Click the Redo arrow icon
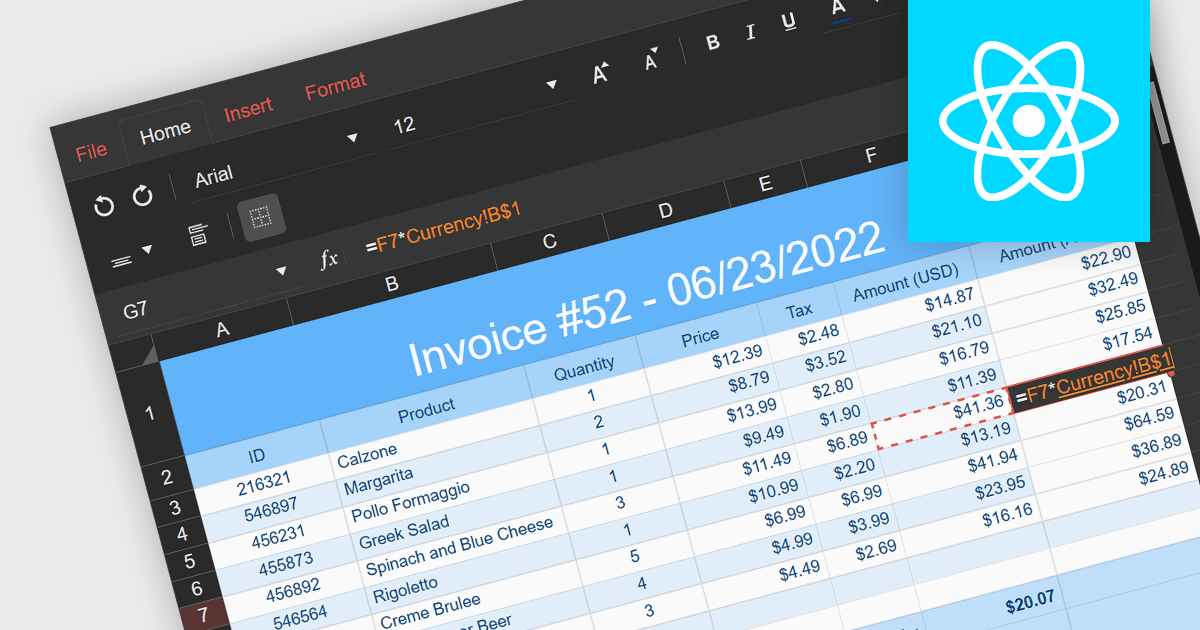1200x630 pixels. pos(143,195)
